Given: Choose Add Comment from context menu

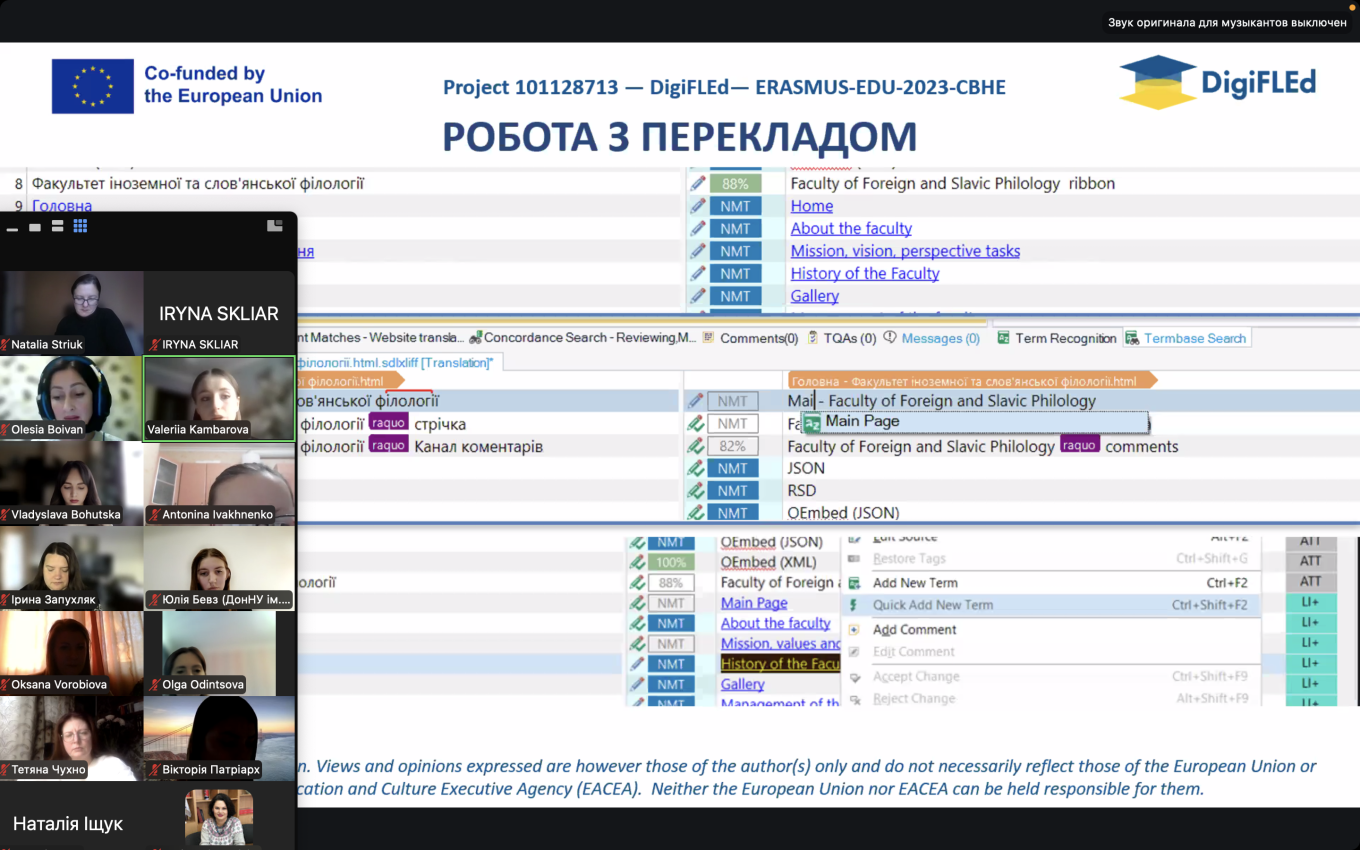Looking at the screenshot, I should coord(914,630).
